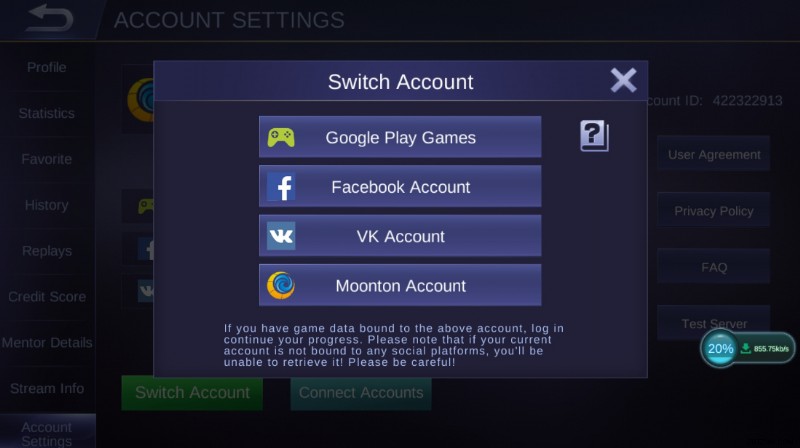Open the Profile tab
Image resolution: width=800 pixels, height=448 pixels.
47,67
